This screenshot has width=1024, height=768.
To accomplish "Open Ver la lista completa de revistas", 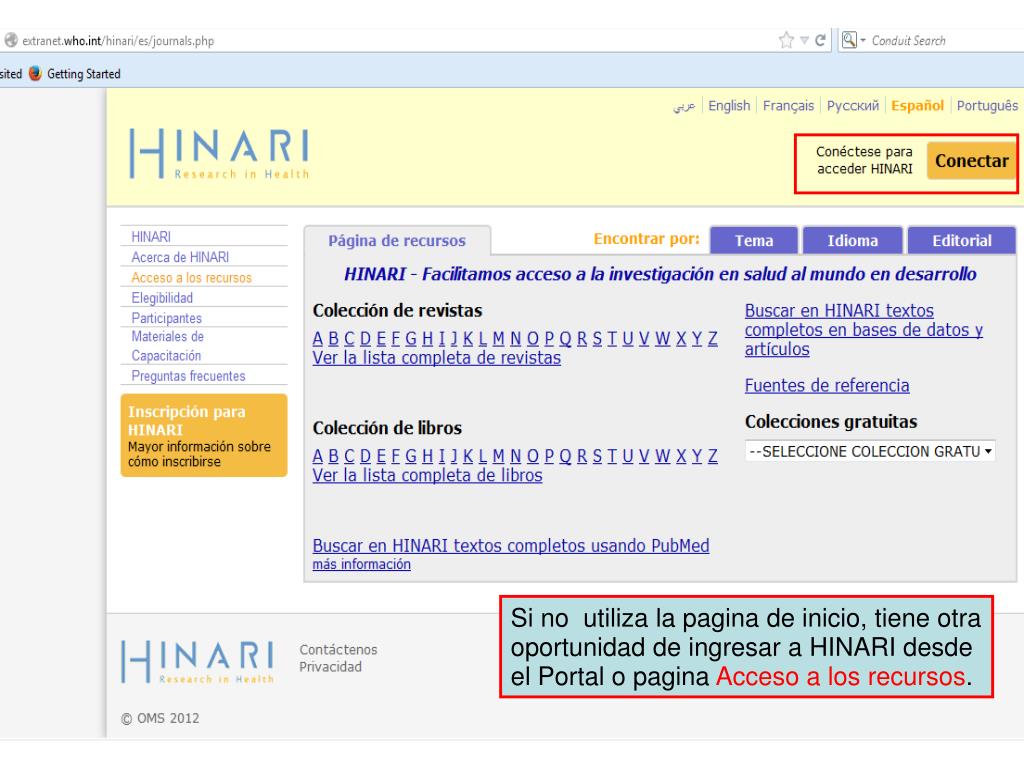I will pos(437,358).
